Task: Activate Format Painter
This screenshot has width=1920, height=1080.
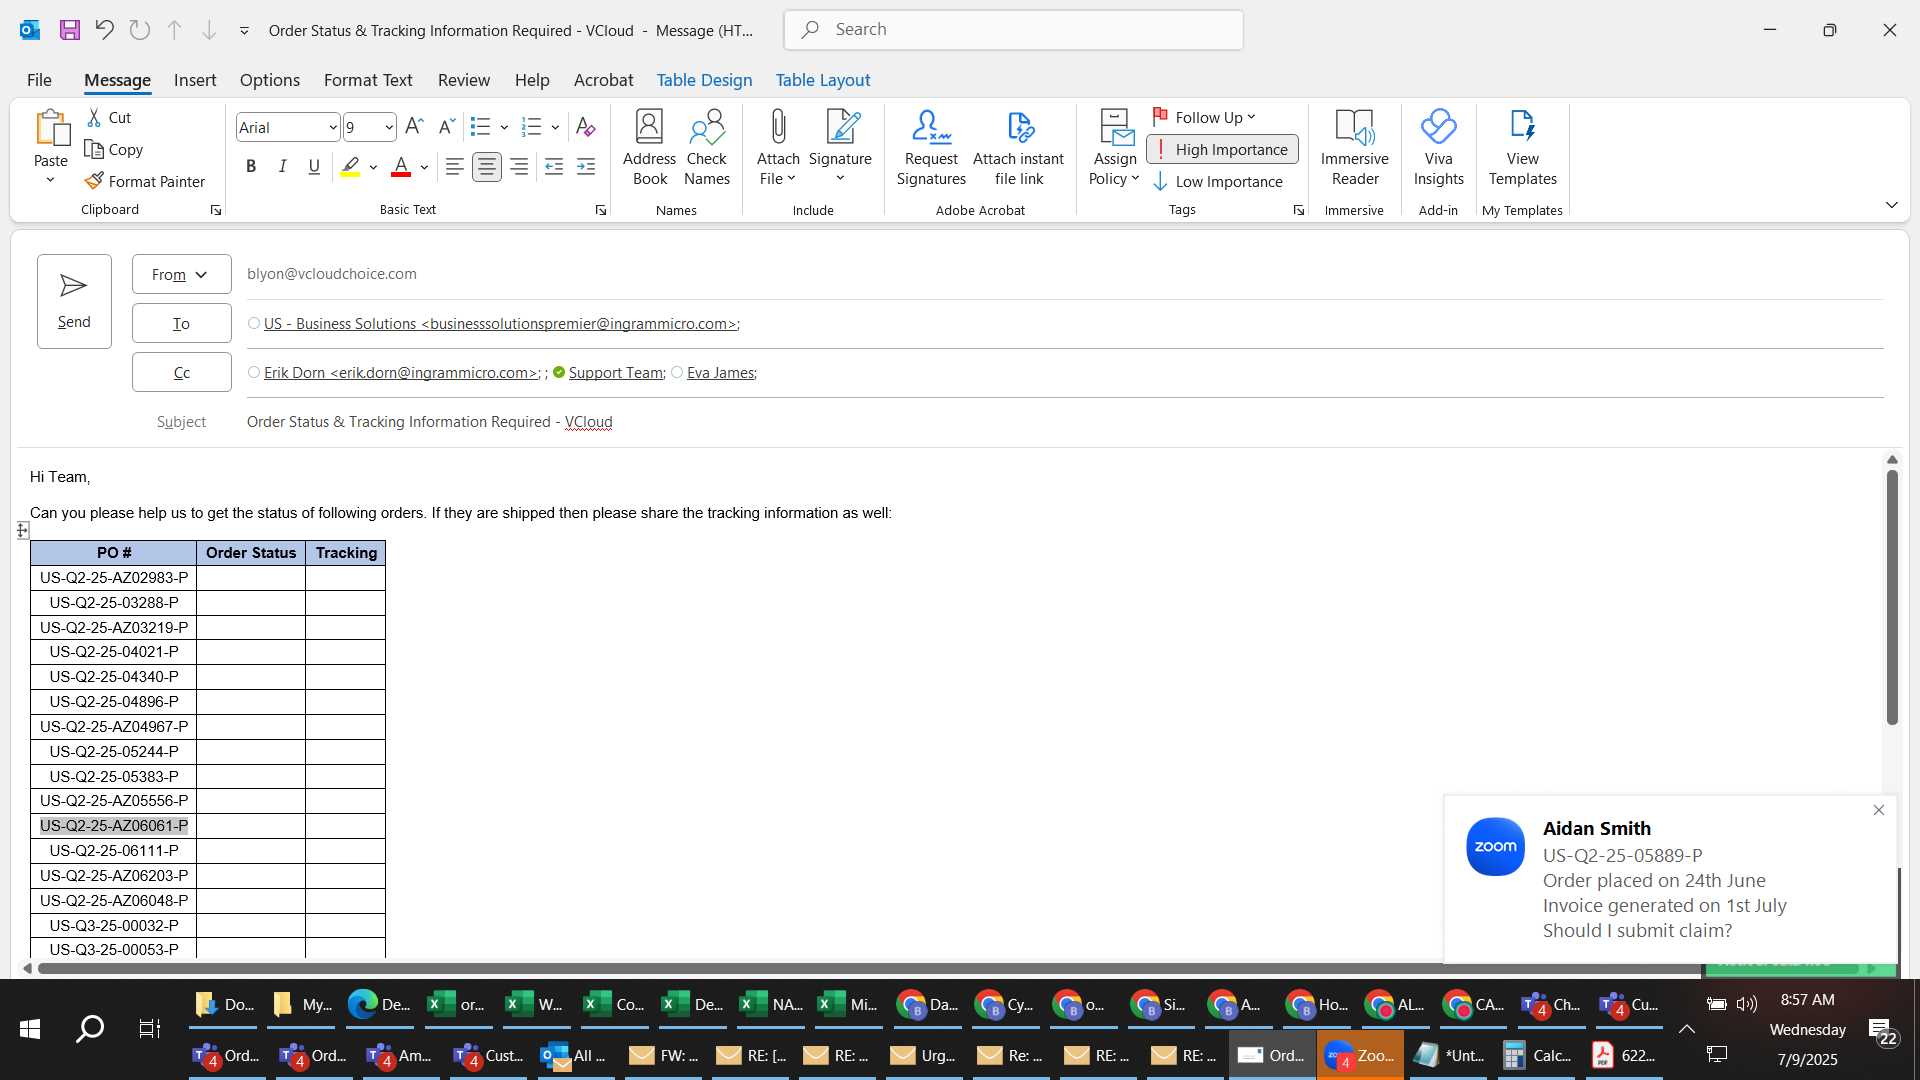Action: click(146, 181)
